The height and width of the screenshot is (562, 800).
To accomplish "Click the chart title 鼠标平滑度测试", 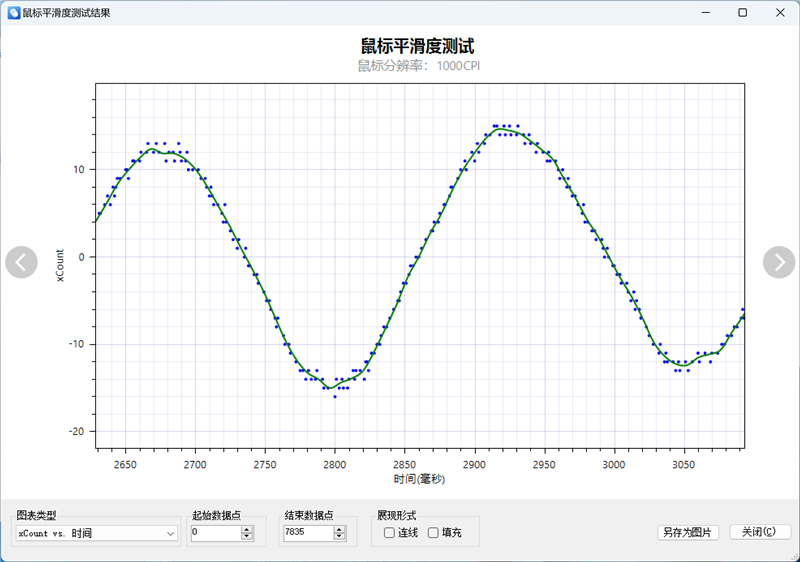I will pyautogui.click(x=417, y=46).
